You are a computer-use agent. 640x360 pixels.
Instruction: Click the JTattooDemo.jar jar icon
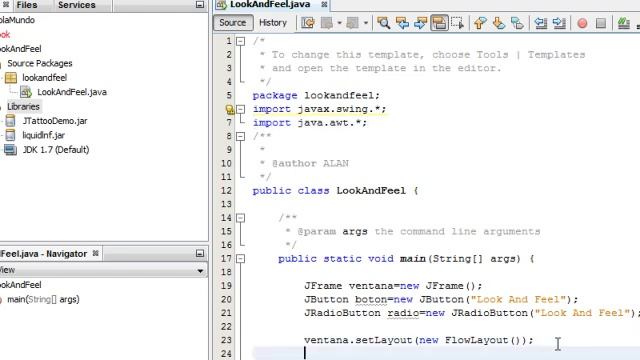point(10,121)
